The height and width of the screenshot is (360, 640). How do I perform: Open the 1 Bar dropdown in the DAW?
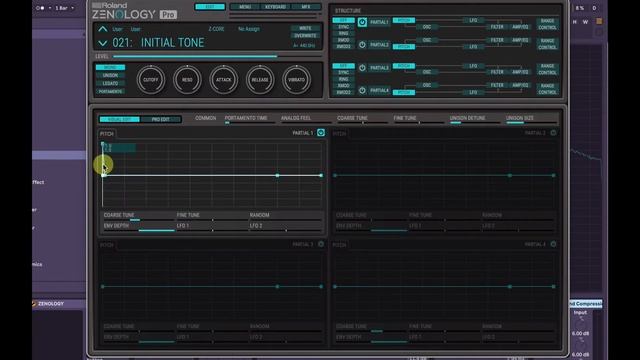[x=64, y=8]
